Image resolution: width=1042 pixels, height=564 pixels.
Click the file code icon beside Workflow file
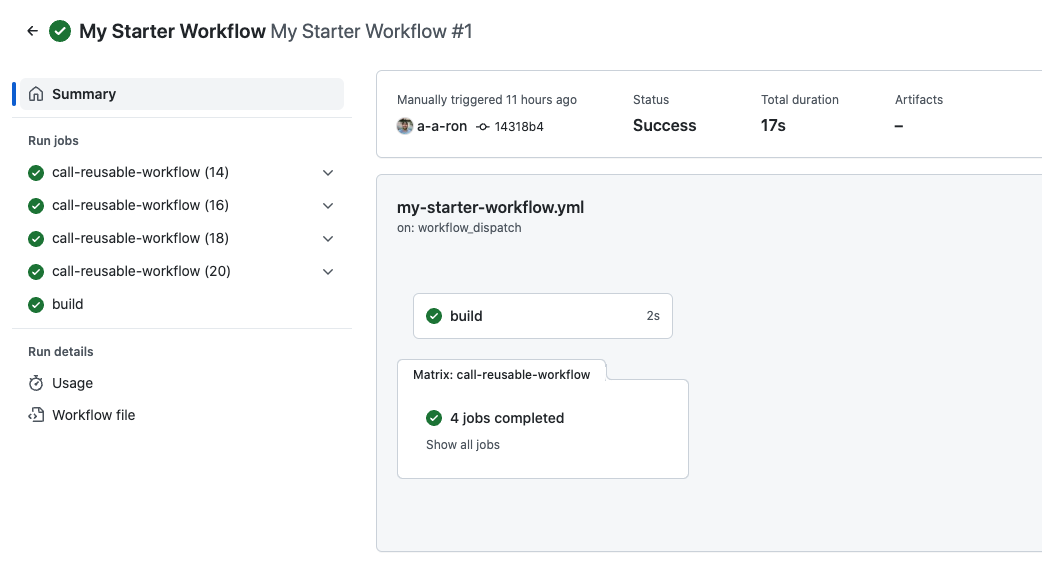pyautogui.click(x=36, y=415)
